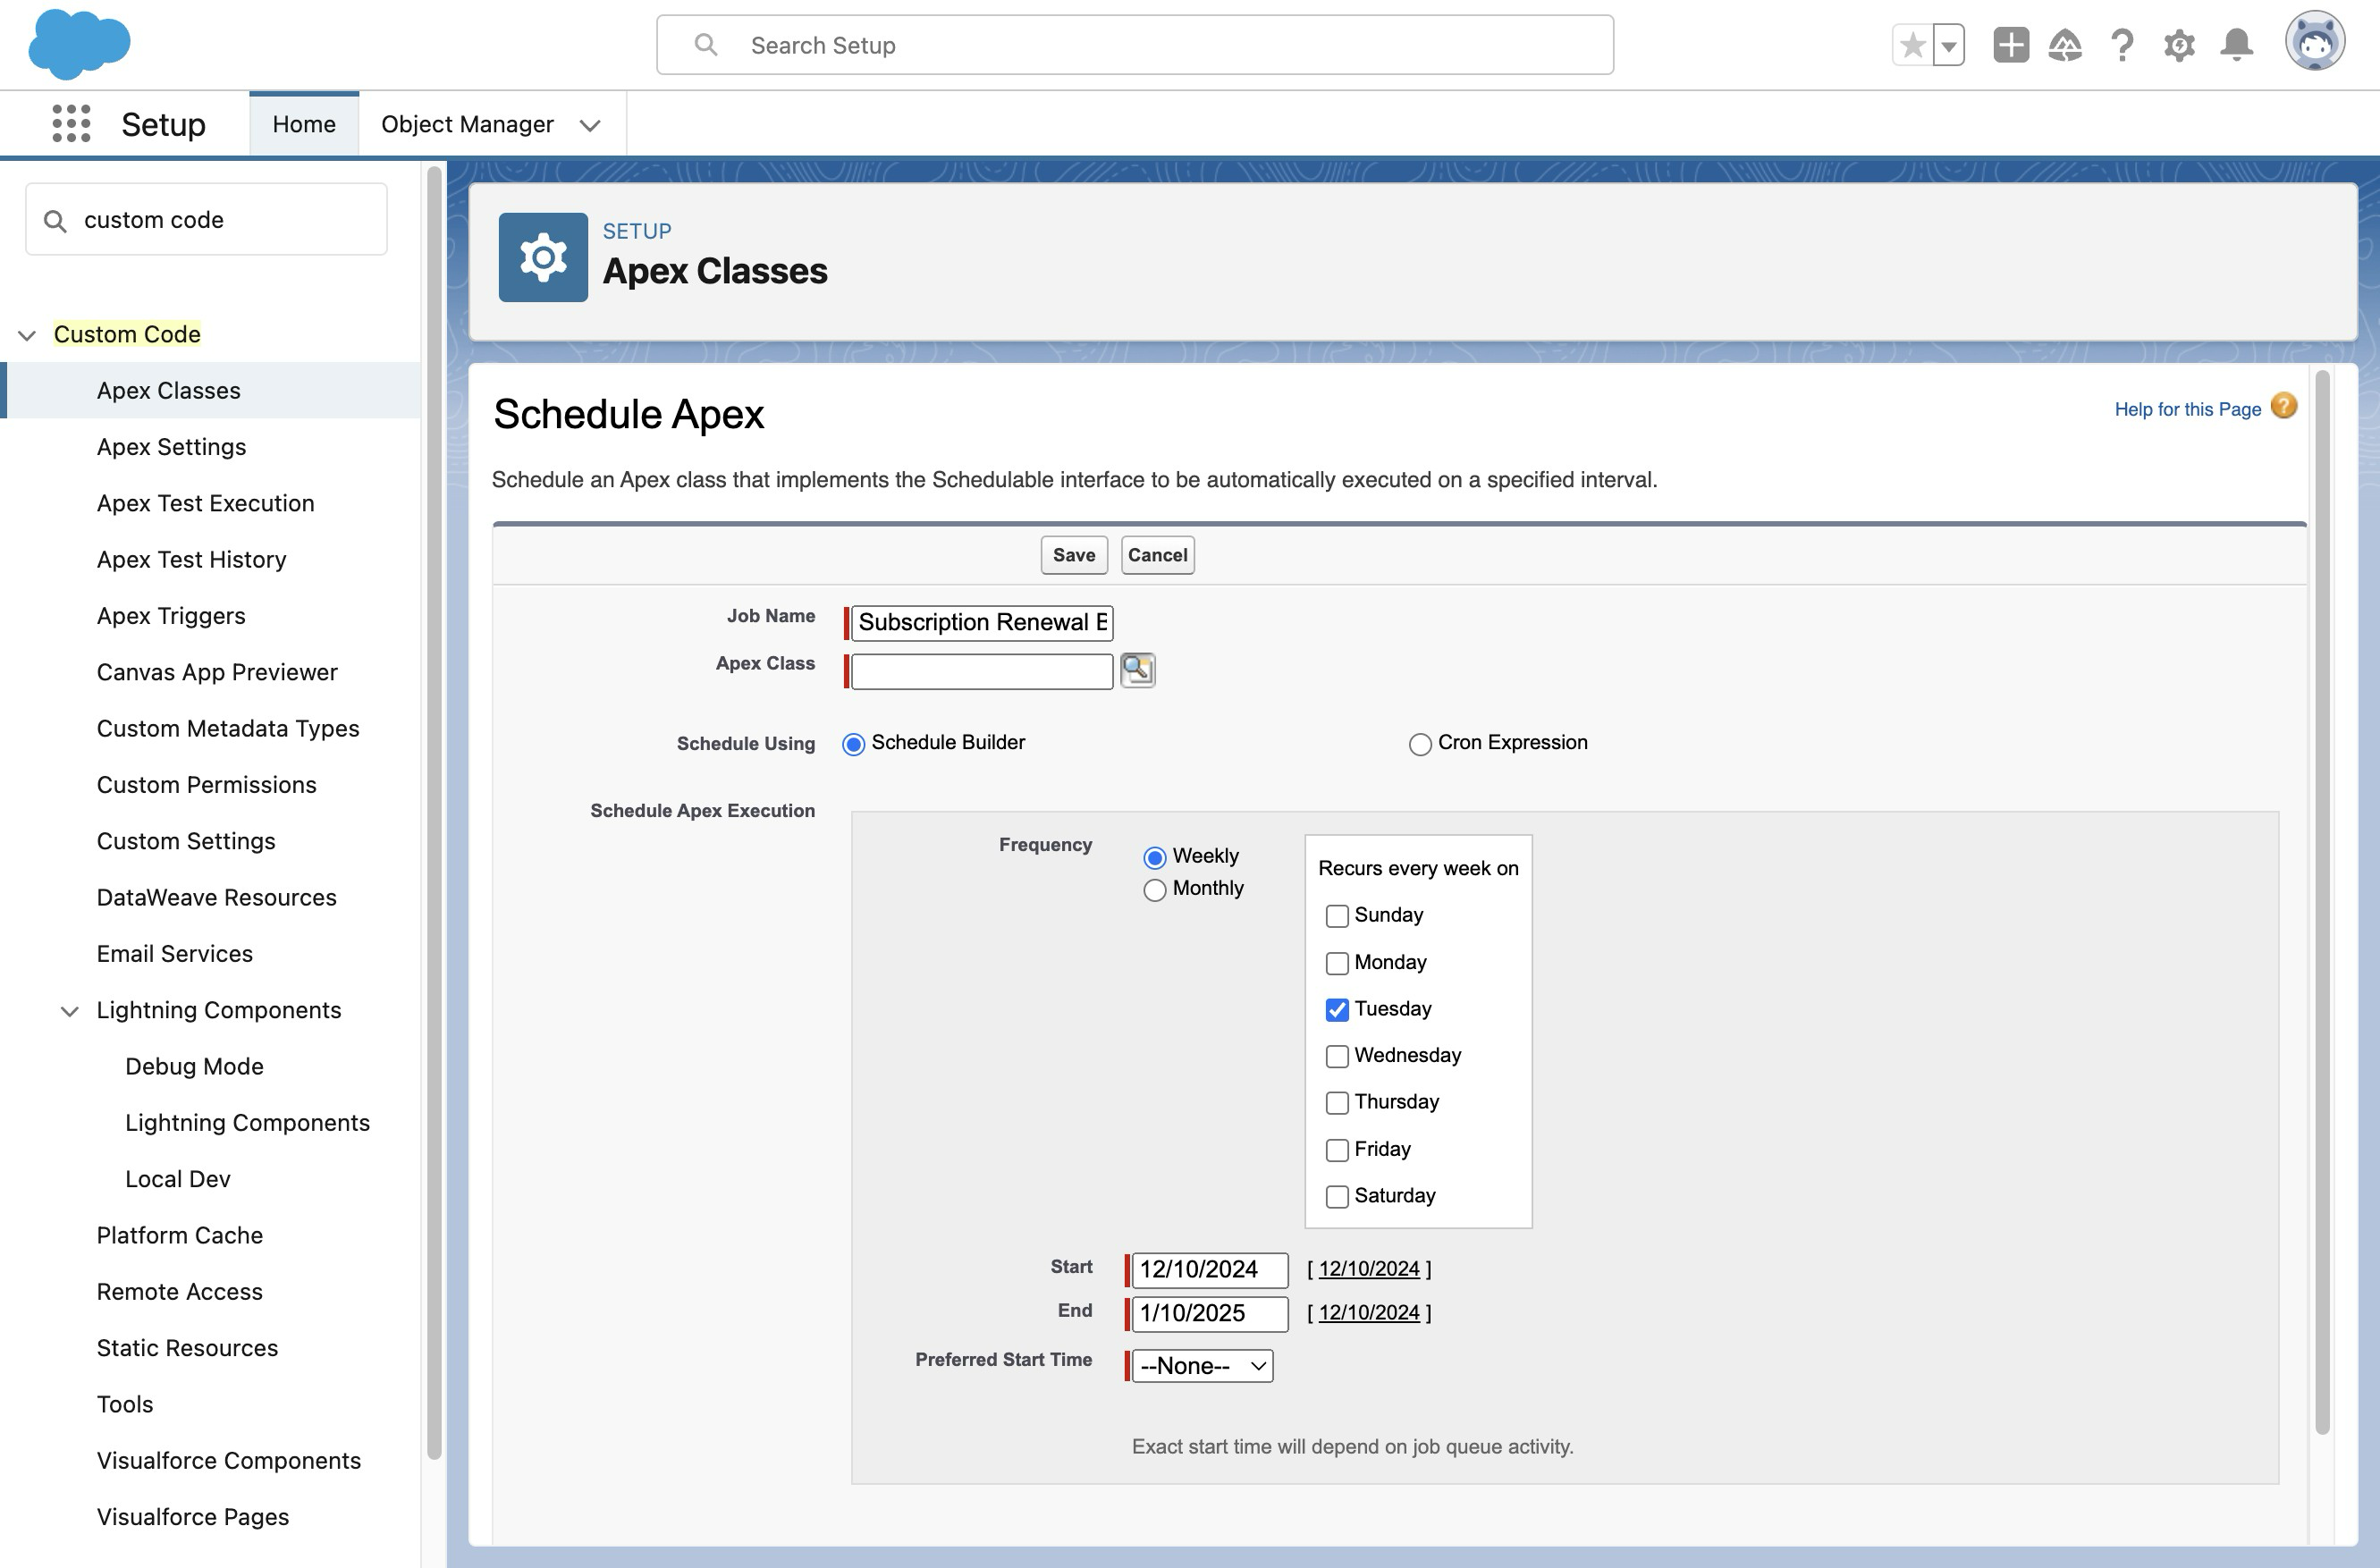Open the user profile avatar
The height and width of the screenshot is (1568, 2380).
pos(2314,42)
